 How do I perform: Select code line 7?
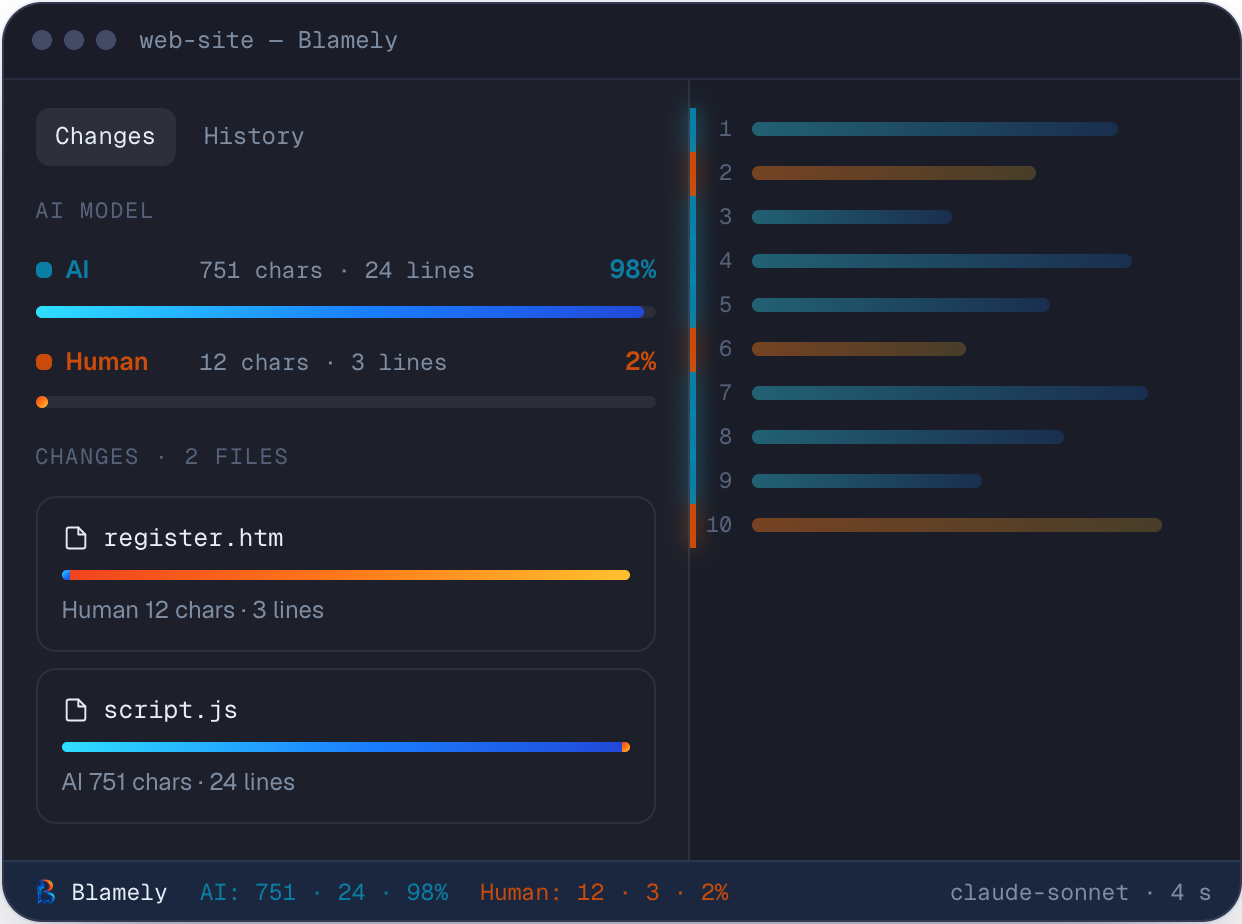(950, 393)
